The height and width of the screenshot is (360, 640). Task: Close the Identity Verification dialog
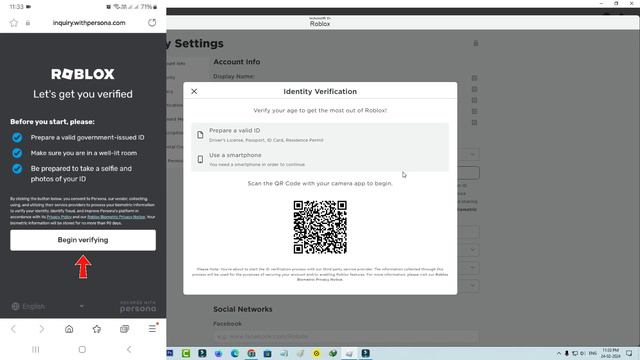coord(194,91)
